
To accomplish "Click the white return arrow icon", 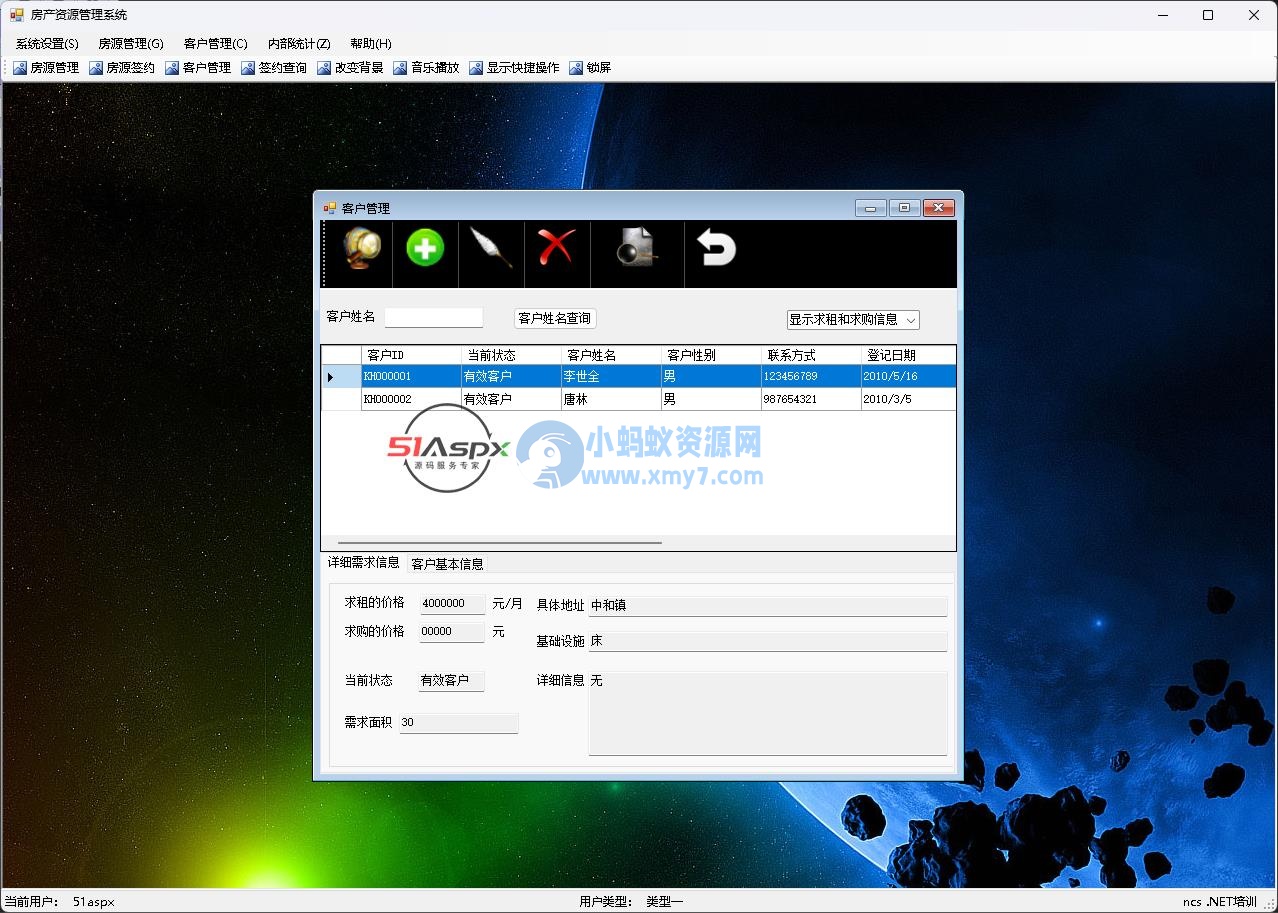I will tap(716, 248).
